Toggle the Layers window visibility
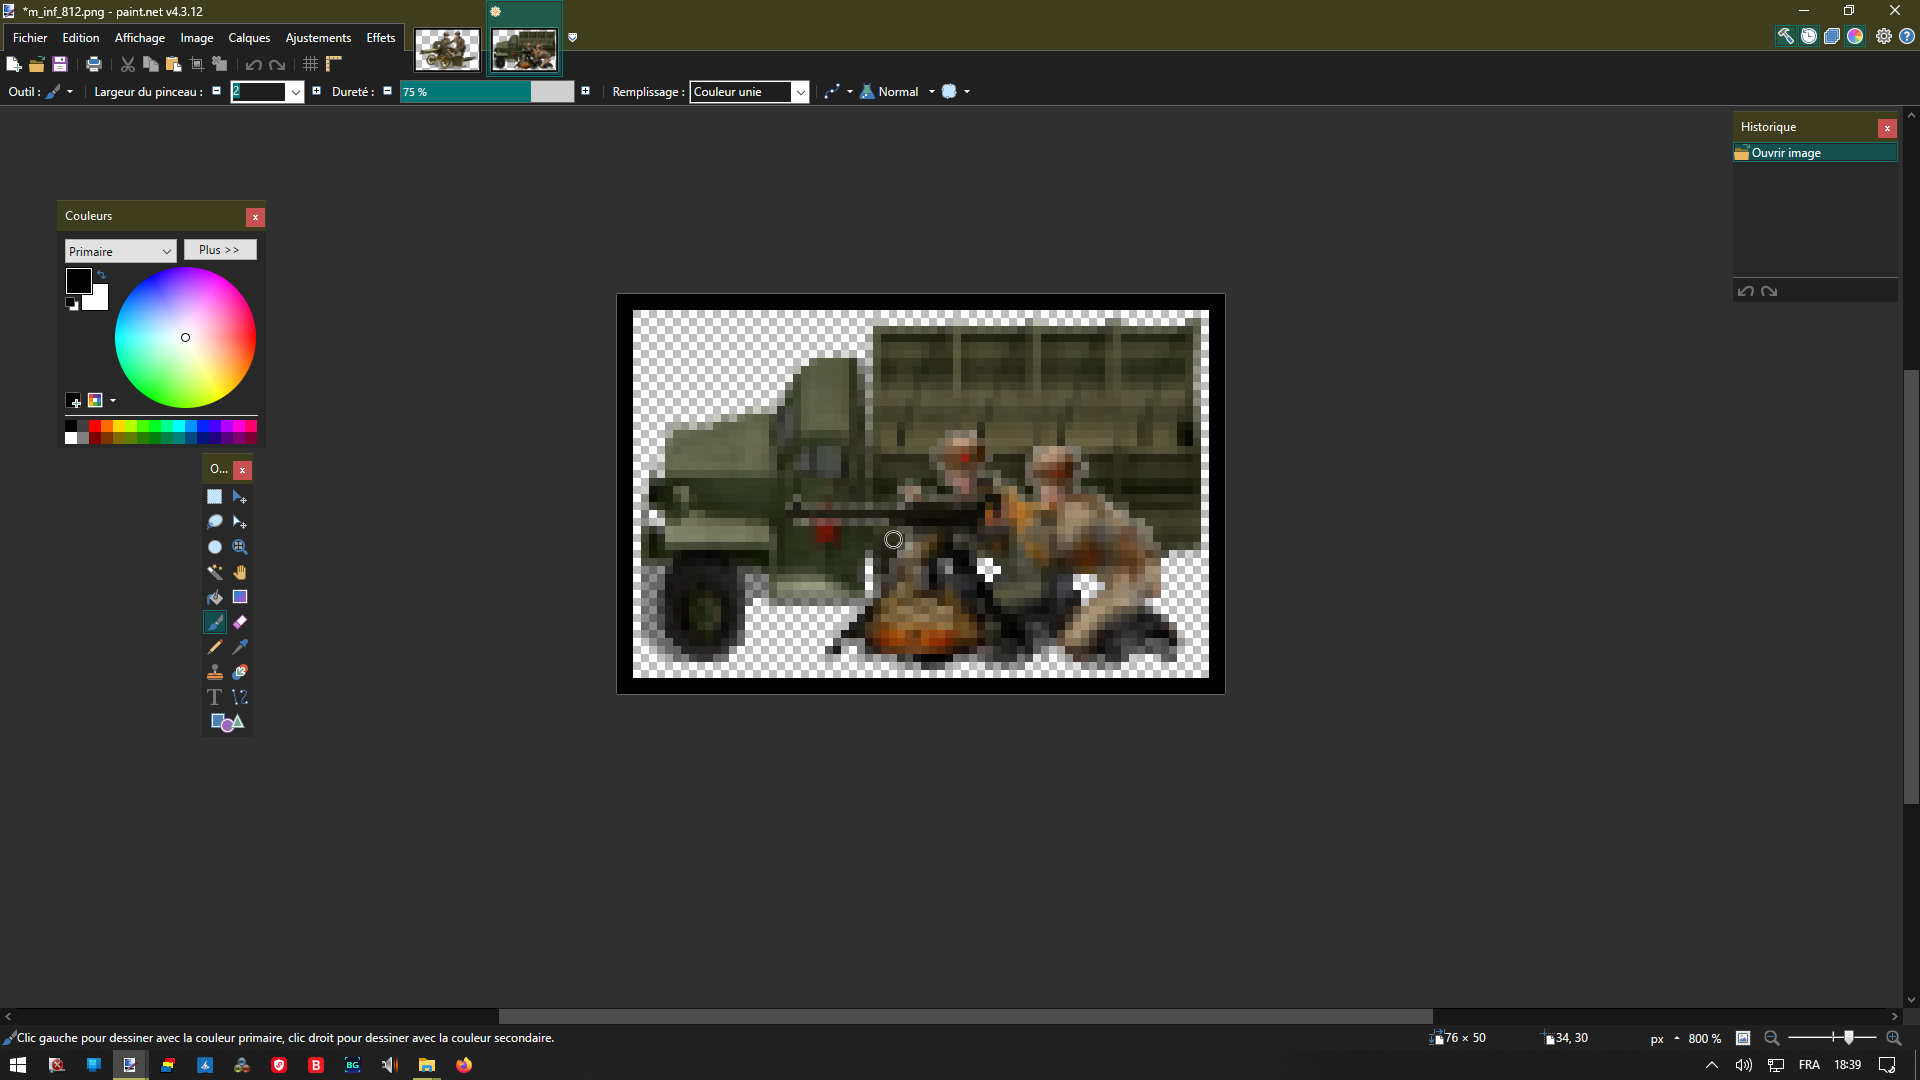This screenshot has height=1080, width=1920. point(1832,36)
